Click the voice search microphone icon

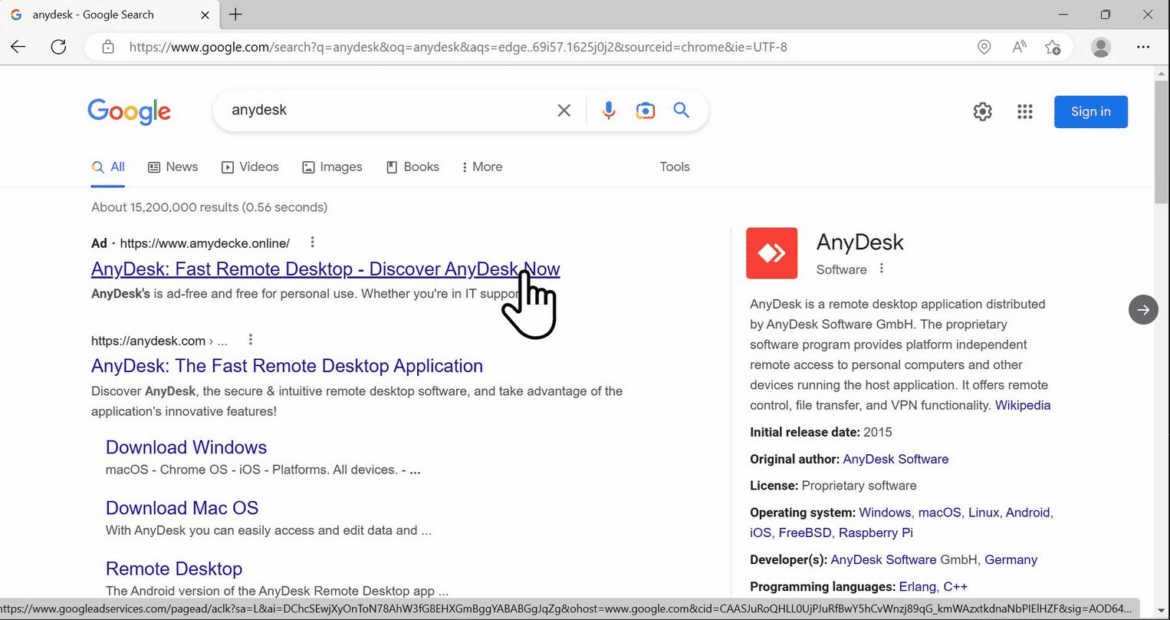608,111
